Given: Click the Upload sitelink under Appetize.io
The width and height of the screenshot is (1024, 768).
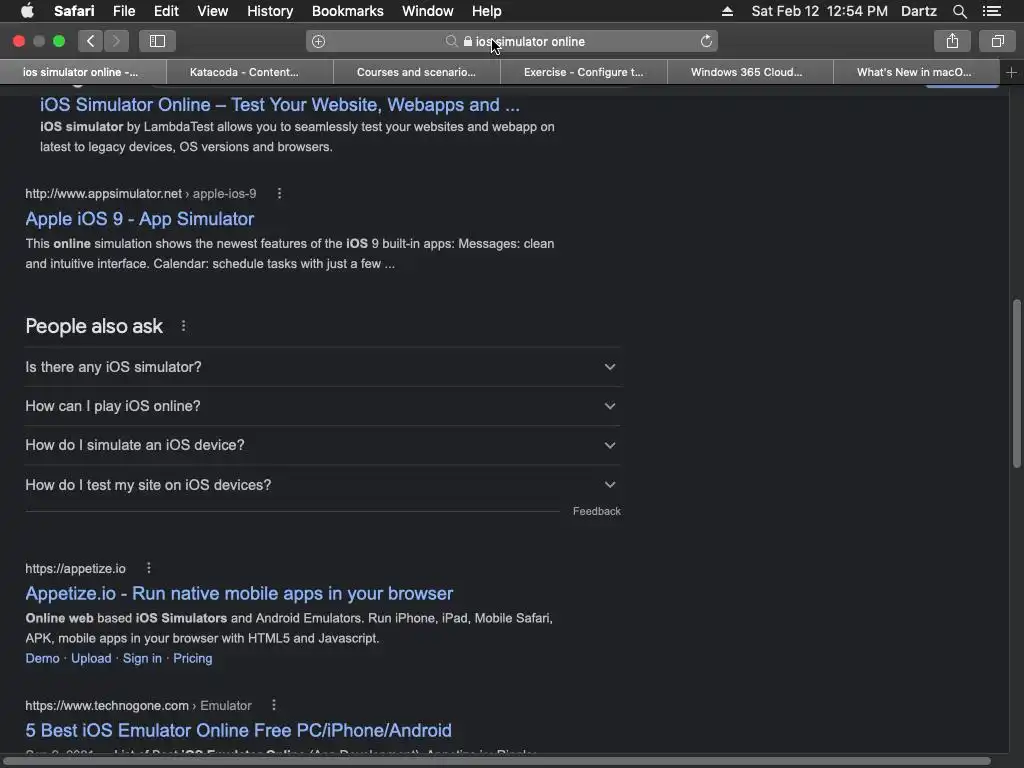Looking at the screenshot, I should tap(91, 658).
